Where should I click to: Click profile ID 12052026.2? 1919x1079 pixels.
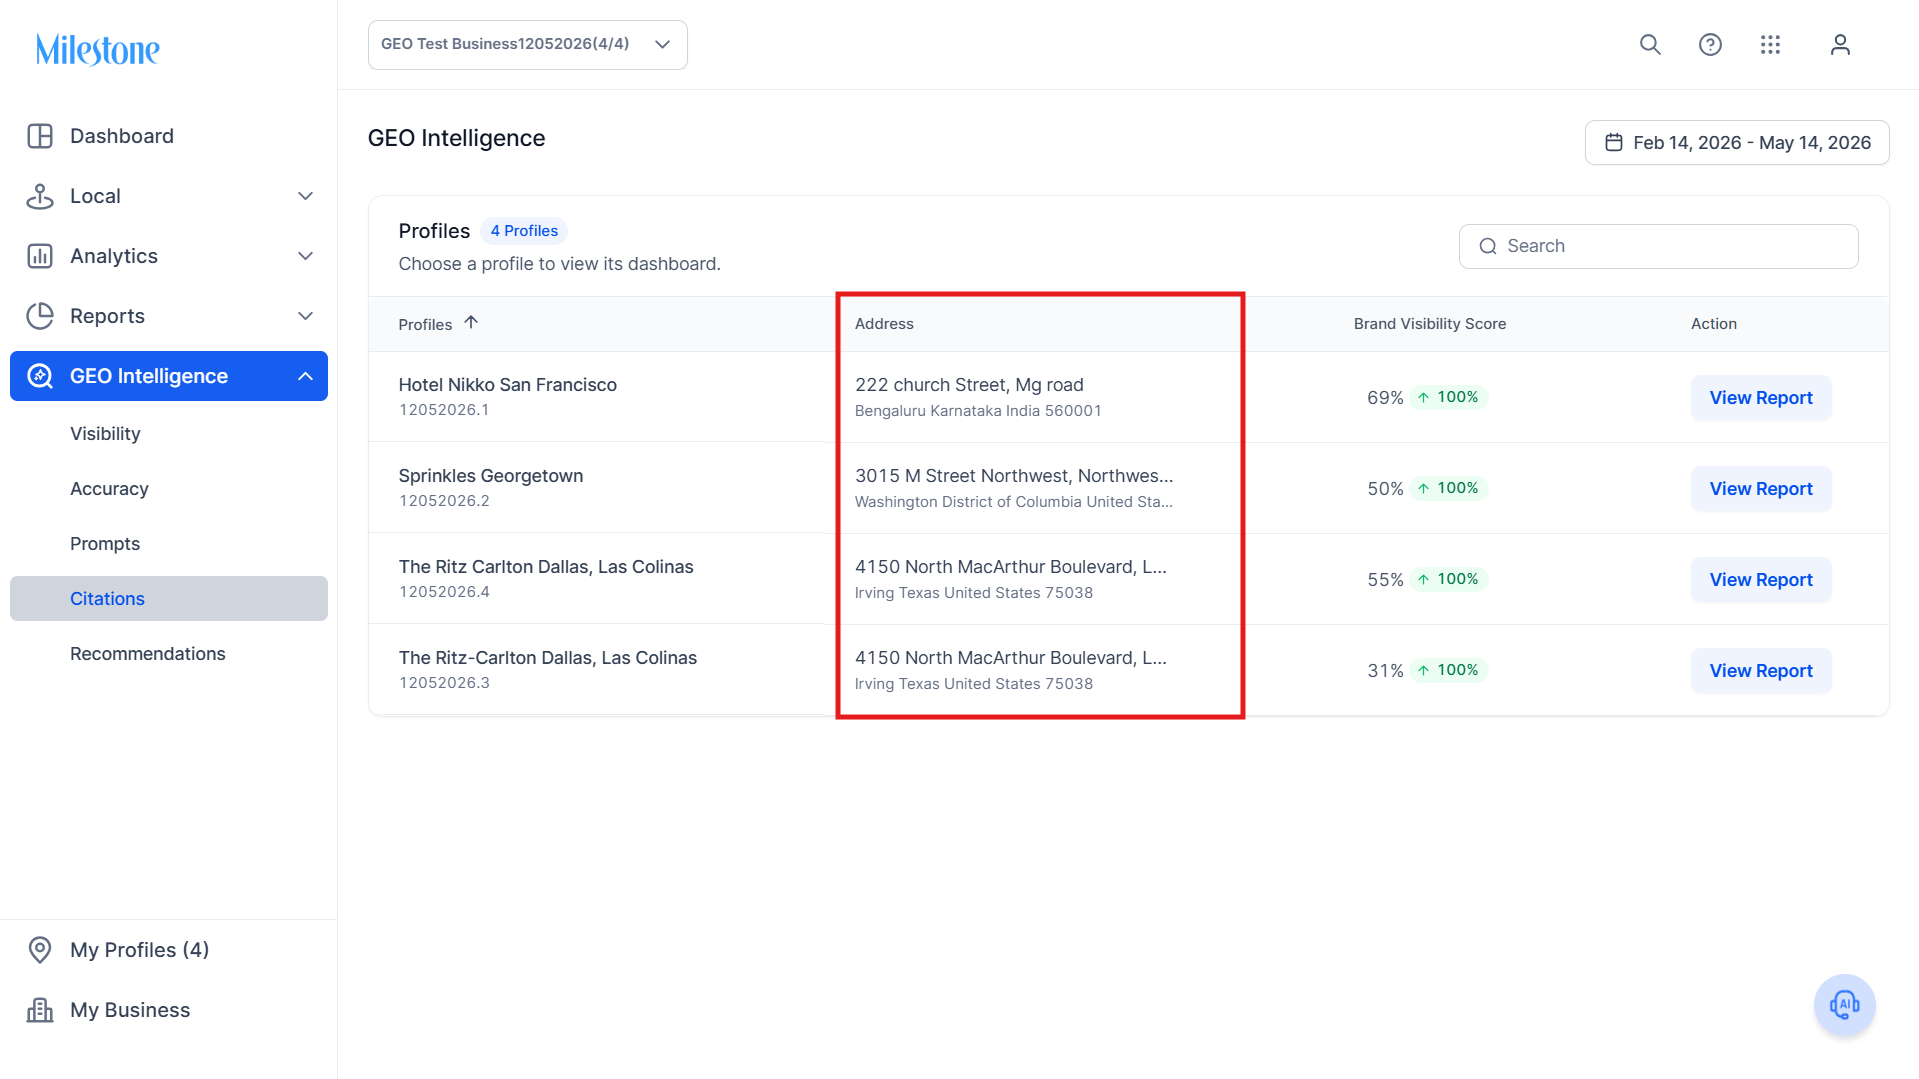(444, 501)
